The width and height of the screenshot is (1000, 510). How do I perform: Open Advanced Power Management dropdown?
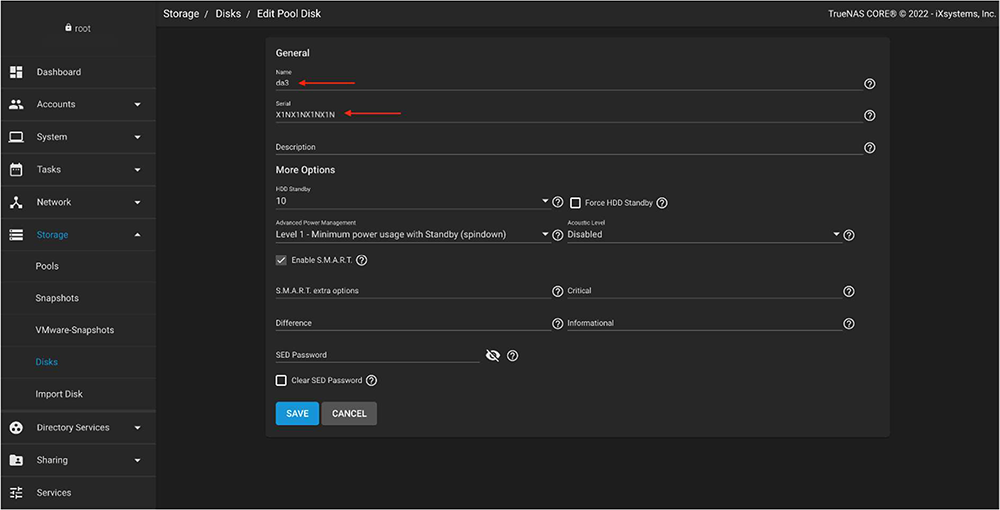click(412, 235)
